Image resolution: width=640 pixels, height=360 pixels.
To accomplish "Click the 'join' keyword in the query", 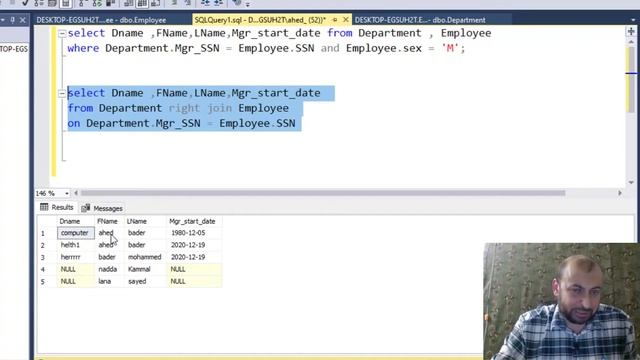I will click(219, 108).
